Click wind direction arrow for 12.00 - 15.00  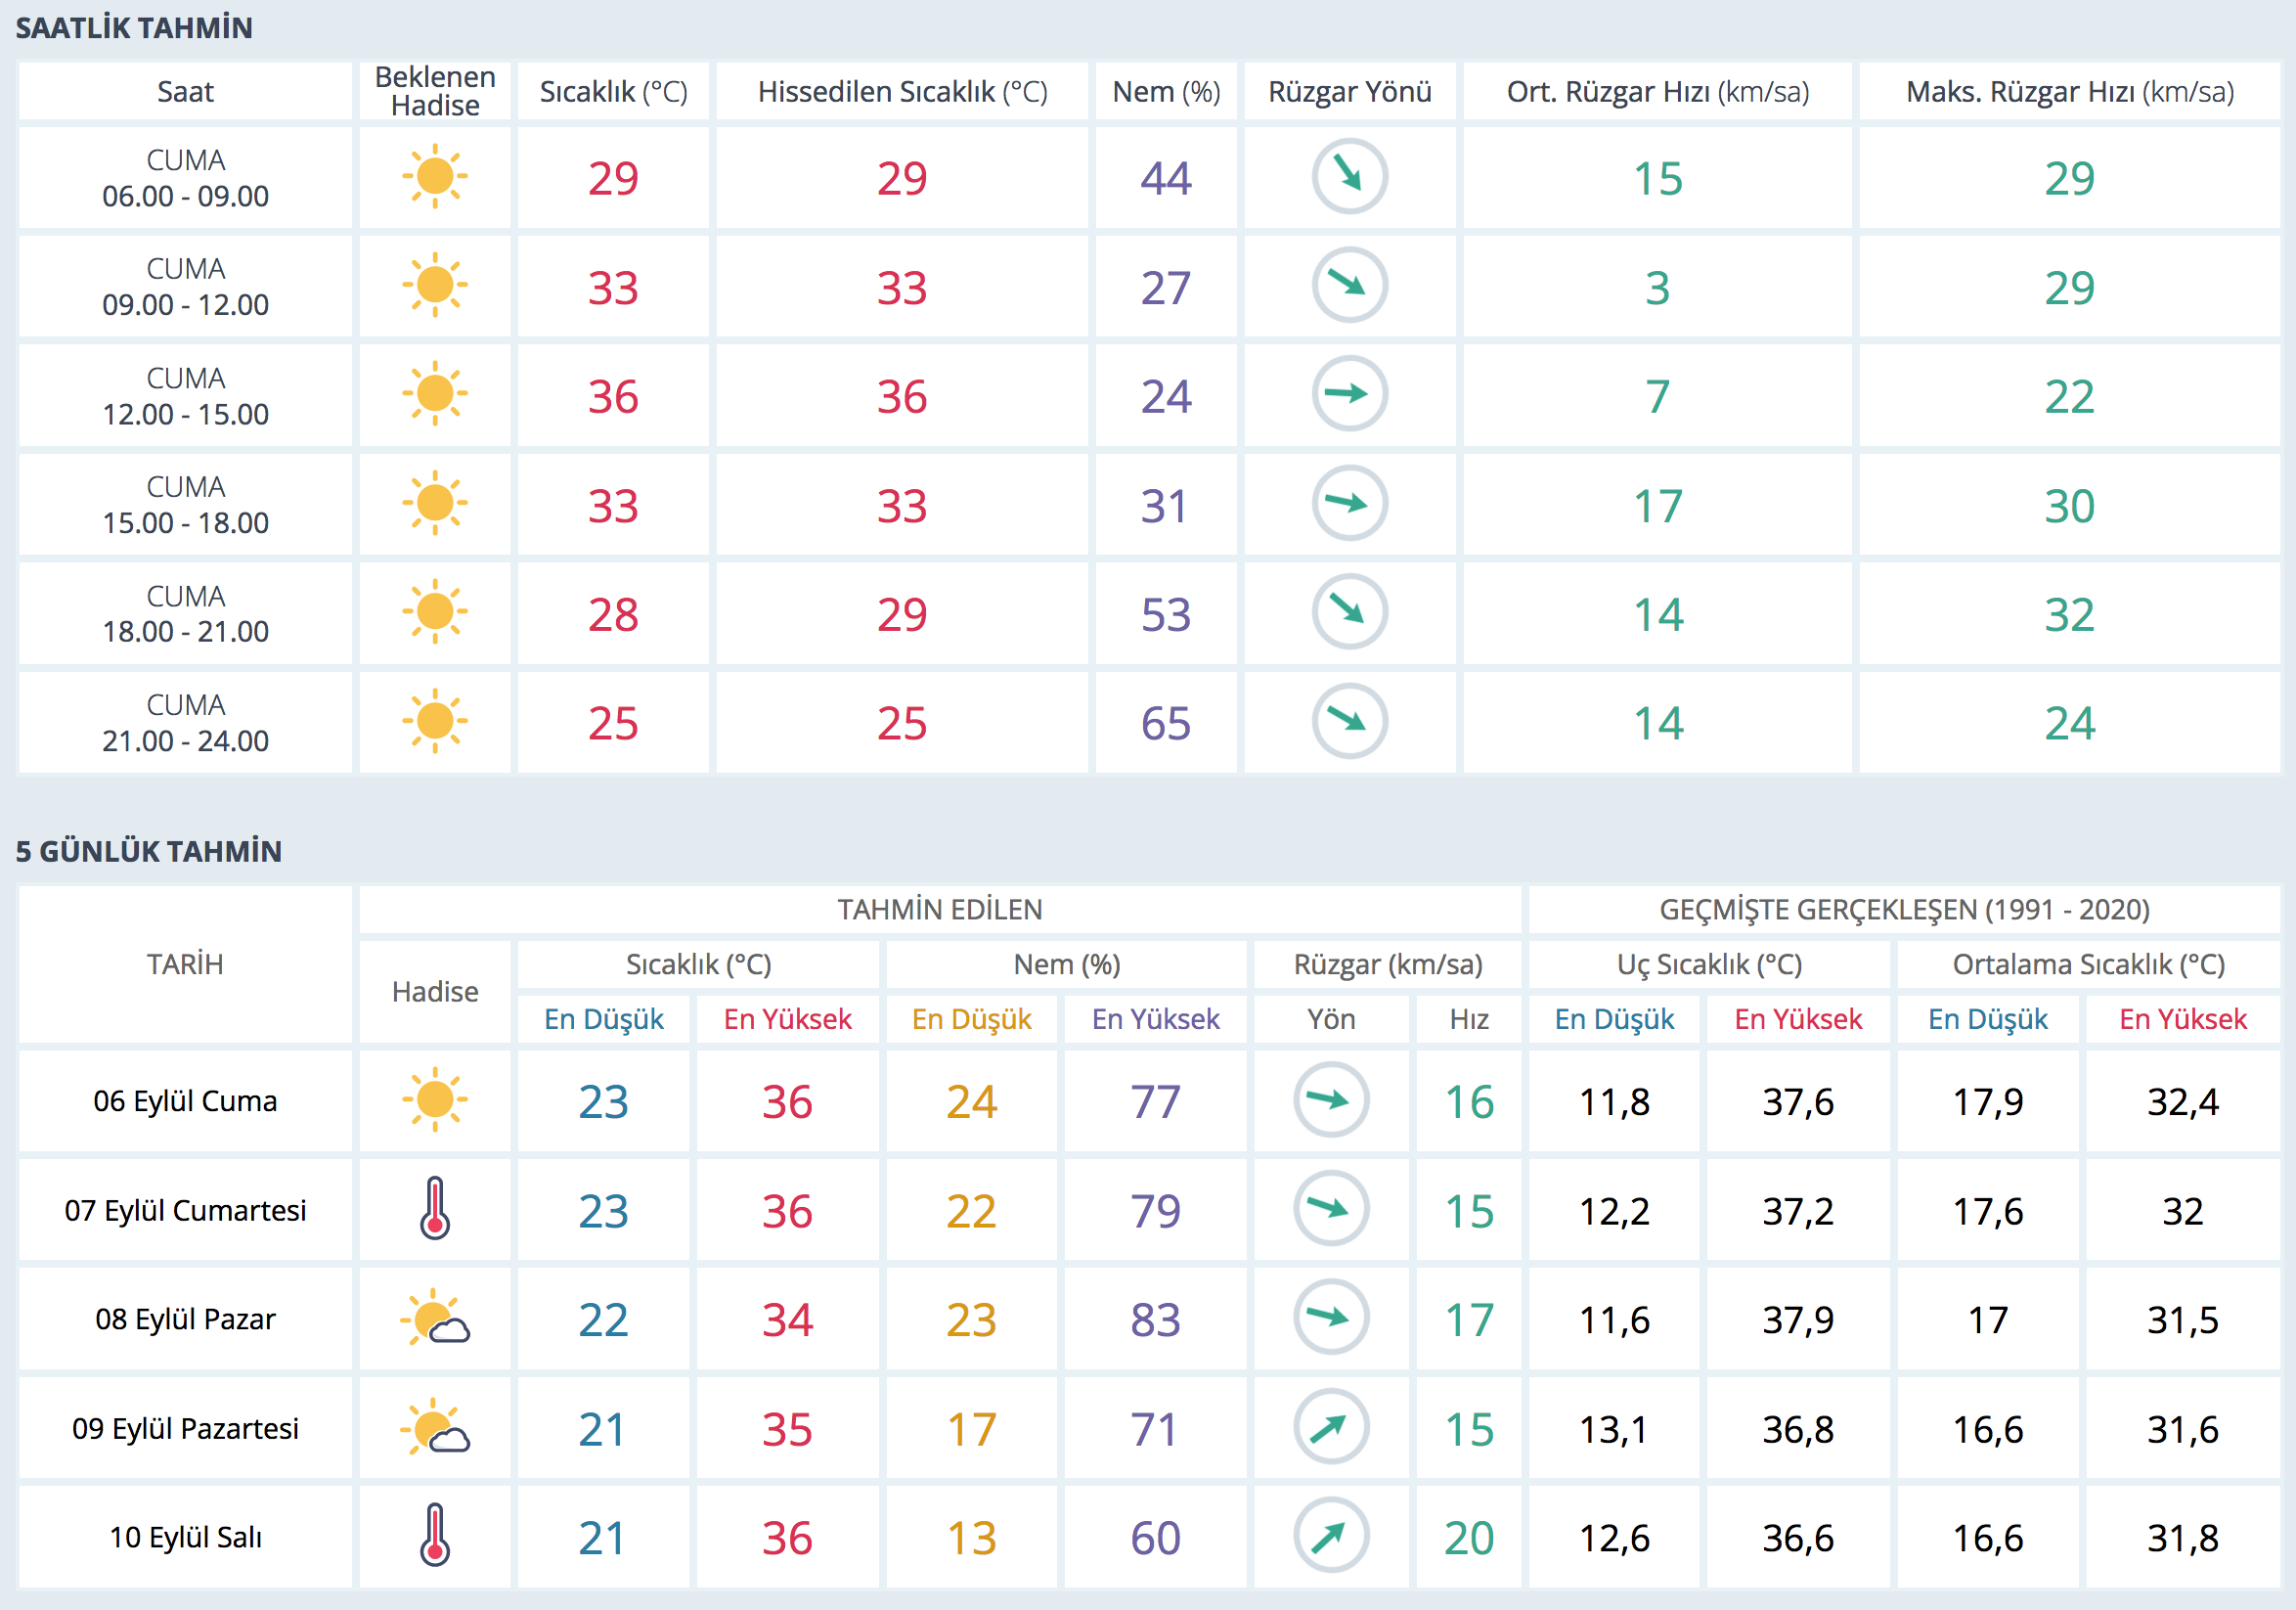1349,394
